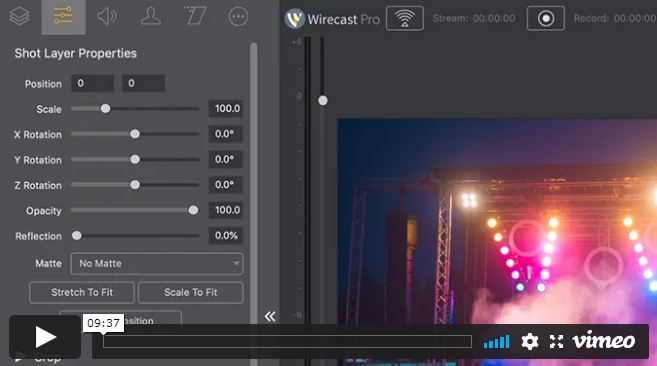Click the Vimeo logo link
657x366 pixels.
[x=604, y=340]
